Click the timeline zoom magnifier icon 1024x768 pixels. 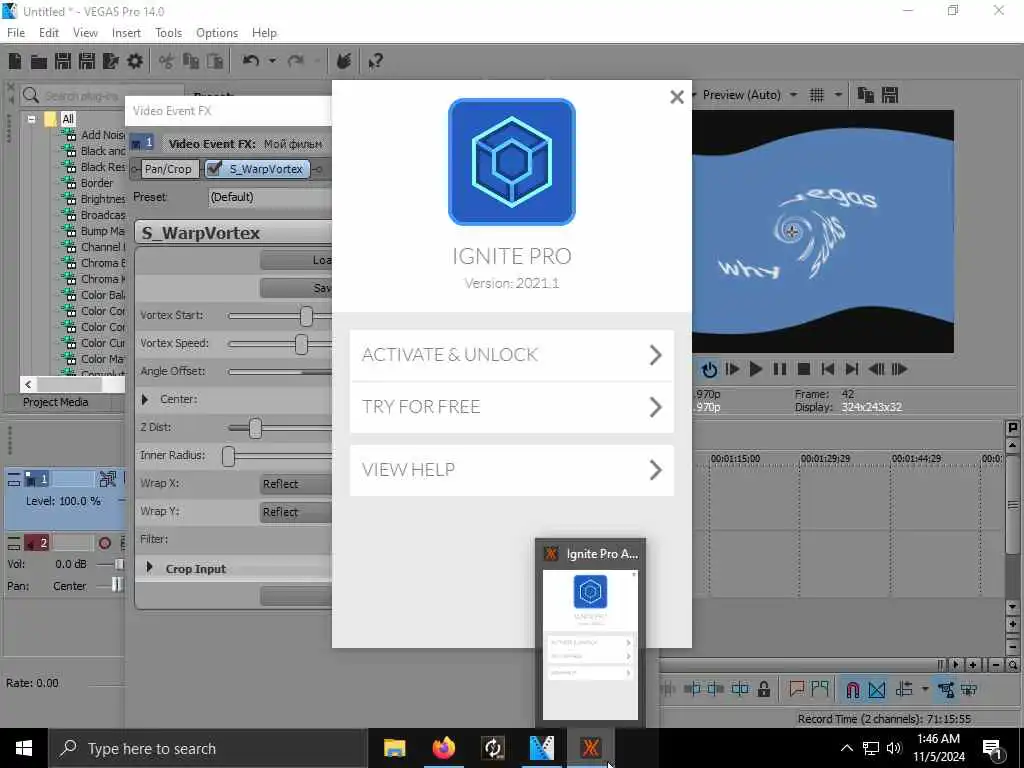pyautogui.click(x=1012, y=665)
